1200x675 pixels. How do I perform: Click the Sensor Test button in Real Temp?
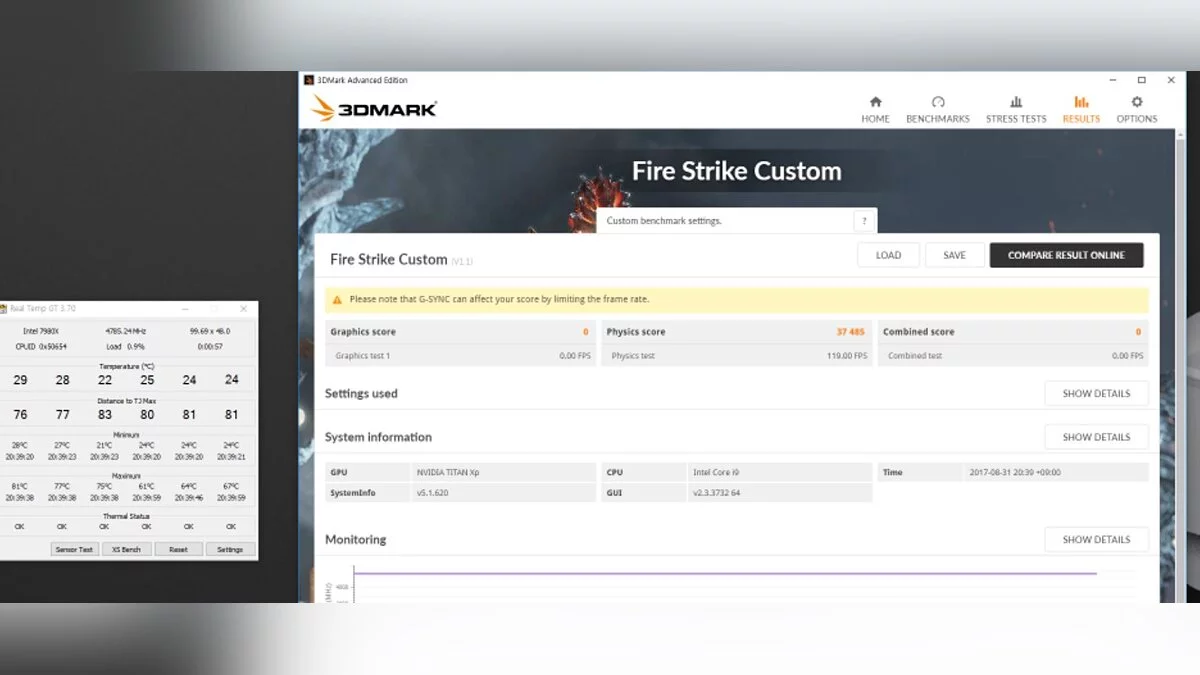click(75, 549)
